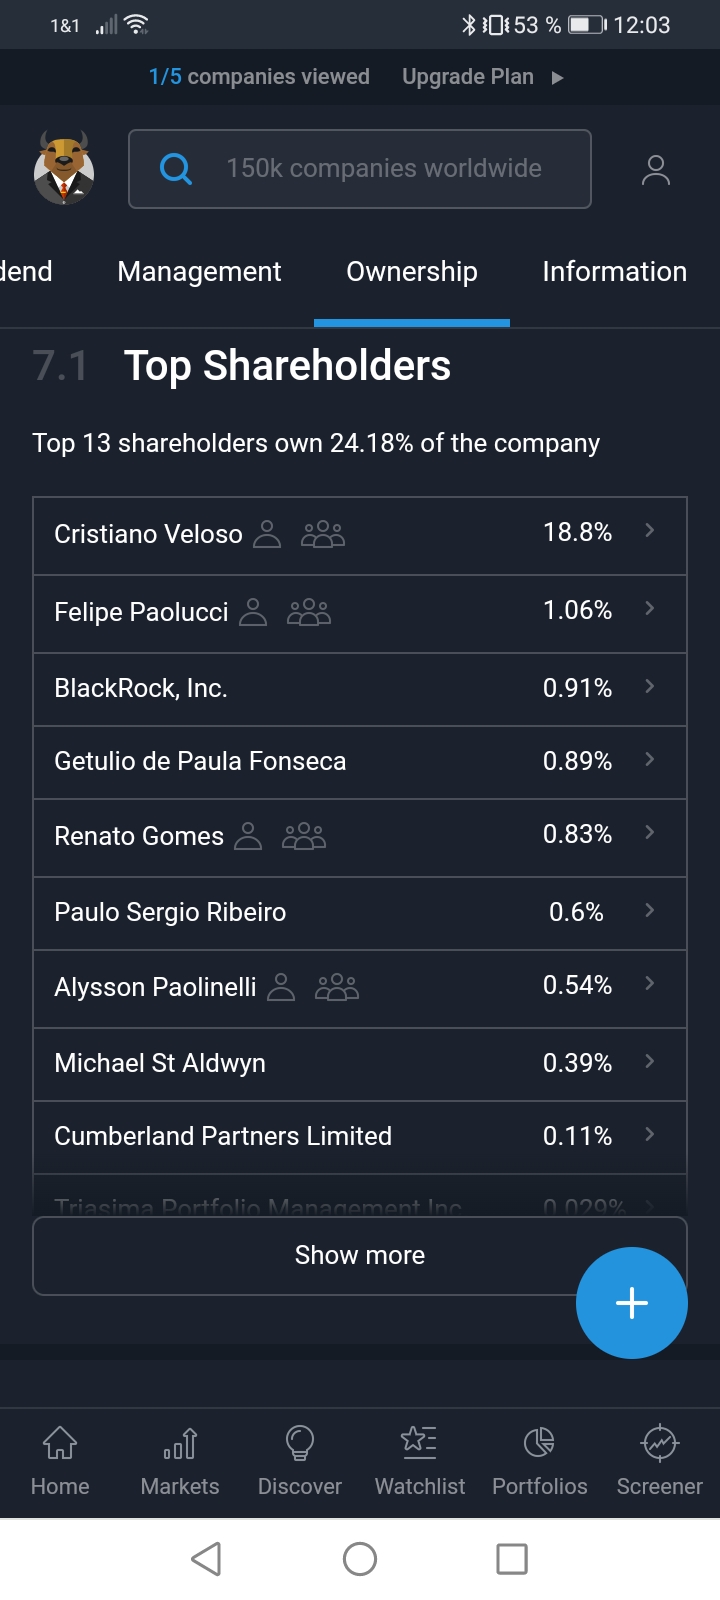
Task: Open the user profile icon
Action: pos(655,170)
